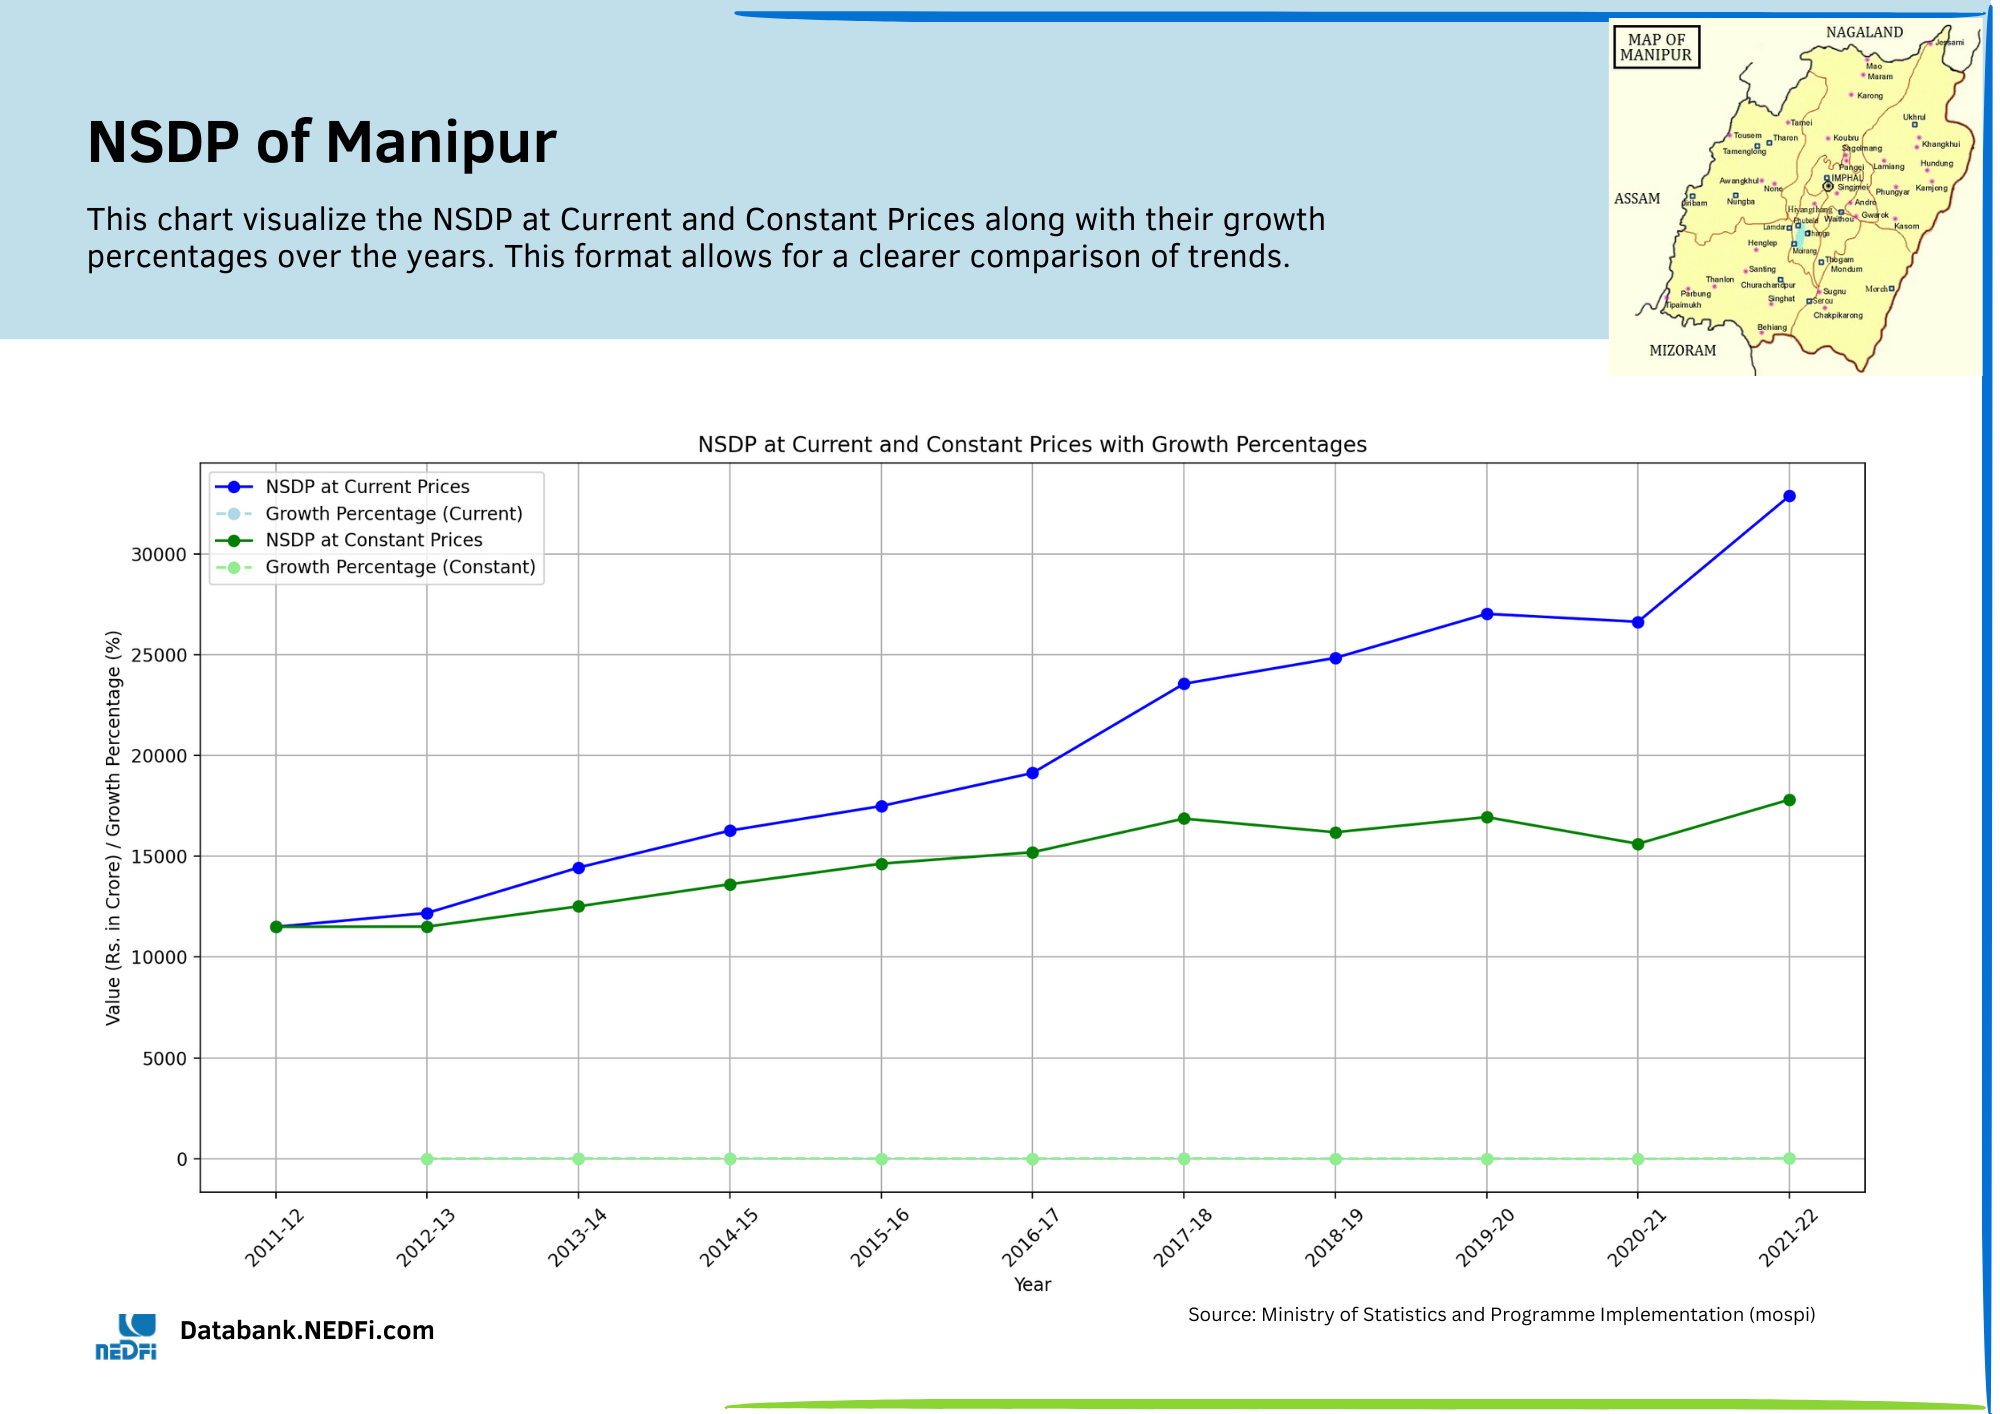Click the 30000 y-axis tick label
The image size is (2000, 1414).
[x=159, y=555]
